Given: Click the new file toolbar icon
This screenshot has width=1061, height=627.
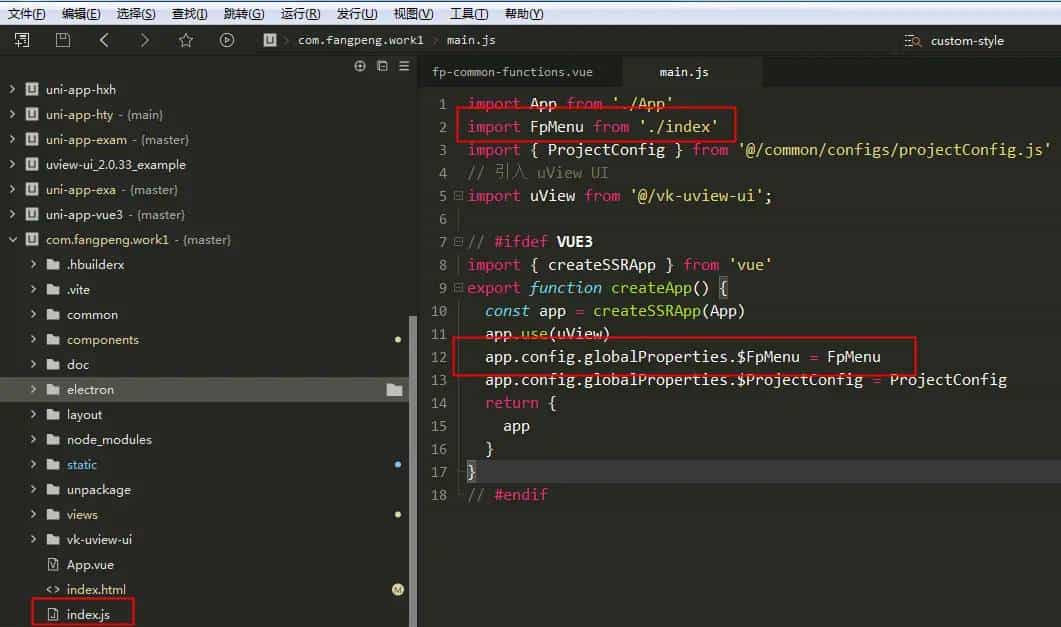Looking at the screenshot, I should [22, 40].
